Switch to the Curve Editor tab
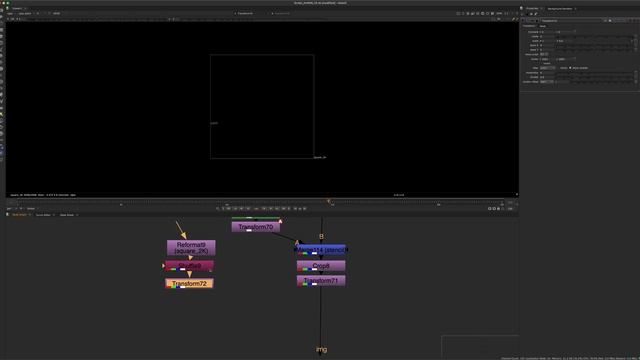This screenshot has width=640, height=360. coord(43,215)
